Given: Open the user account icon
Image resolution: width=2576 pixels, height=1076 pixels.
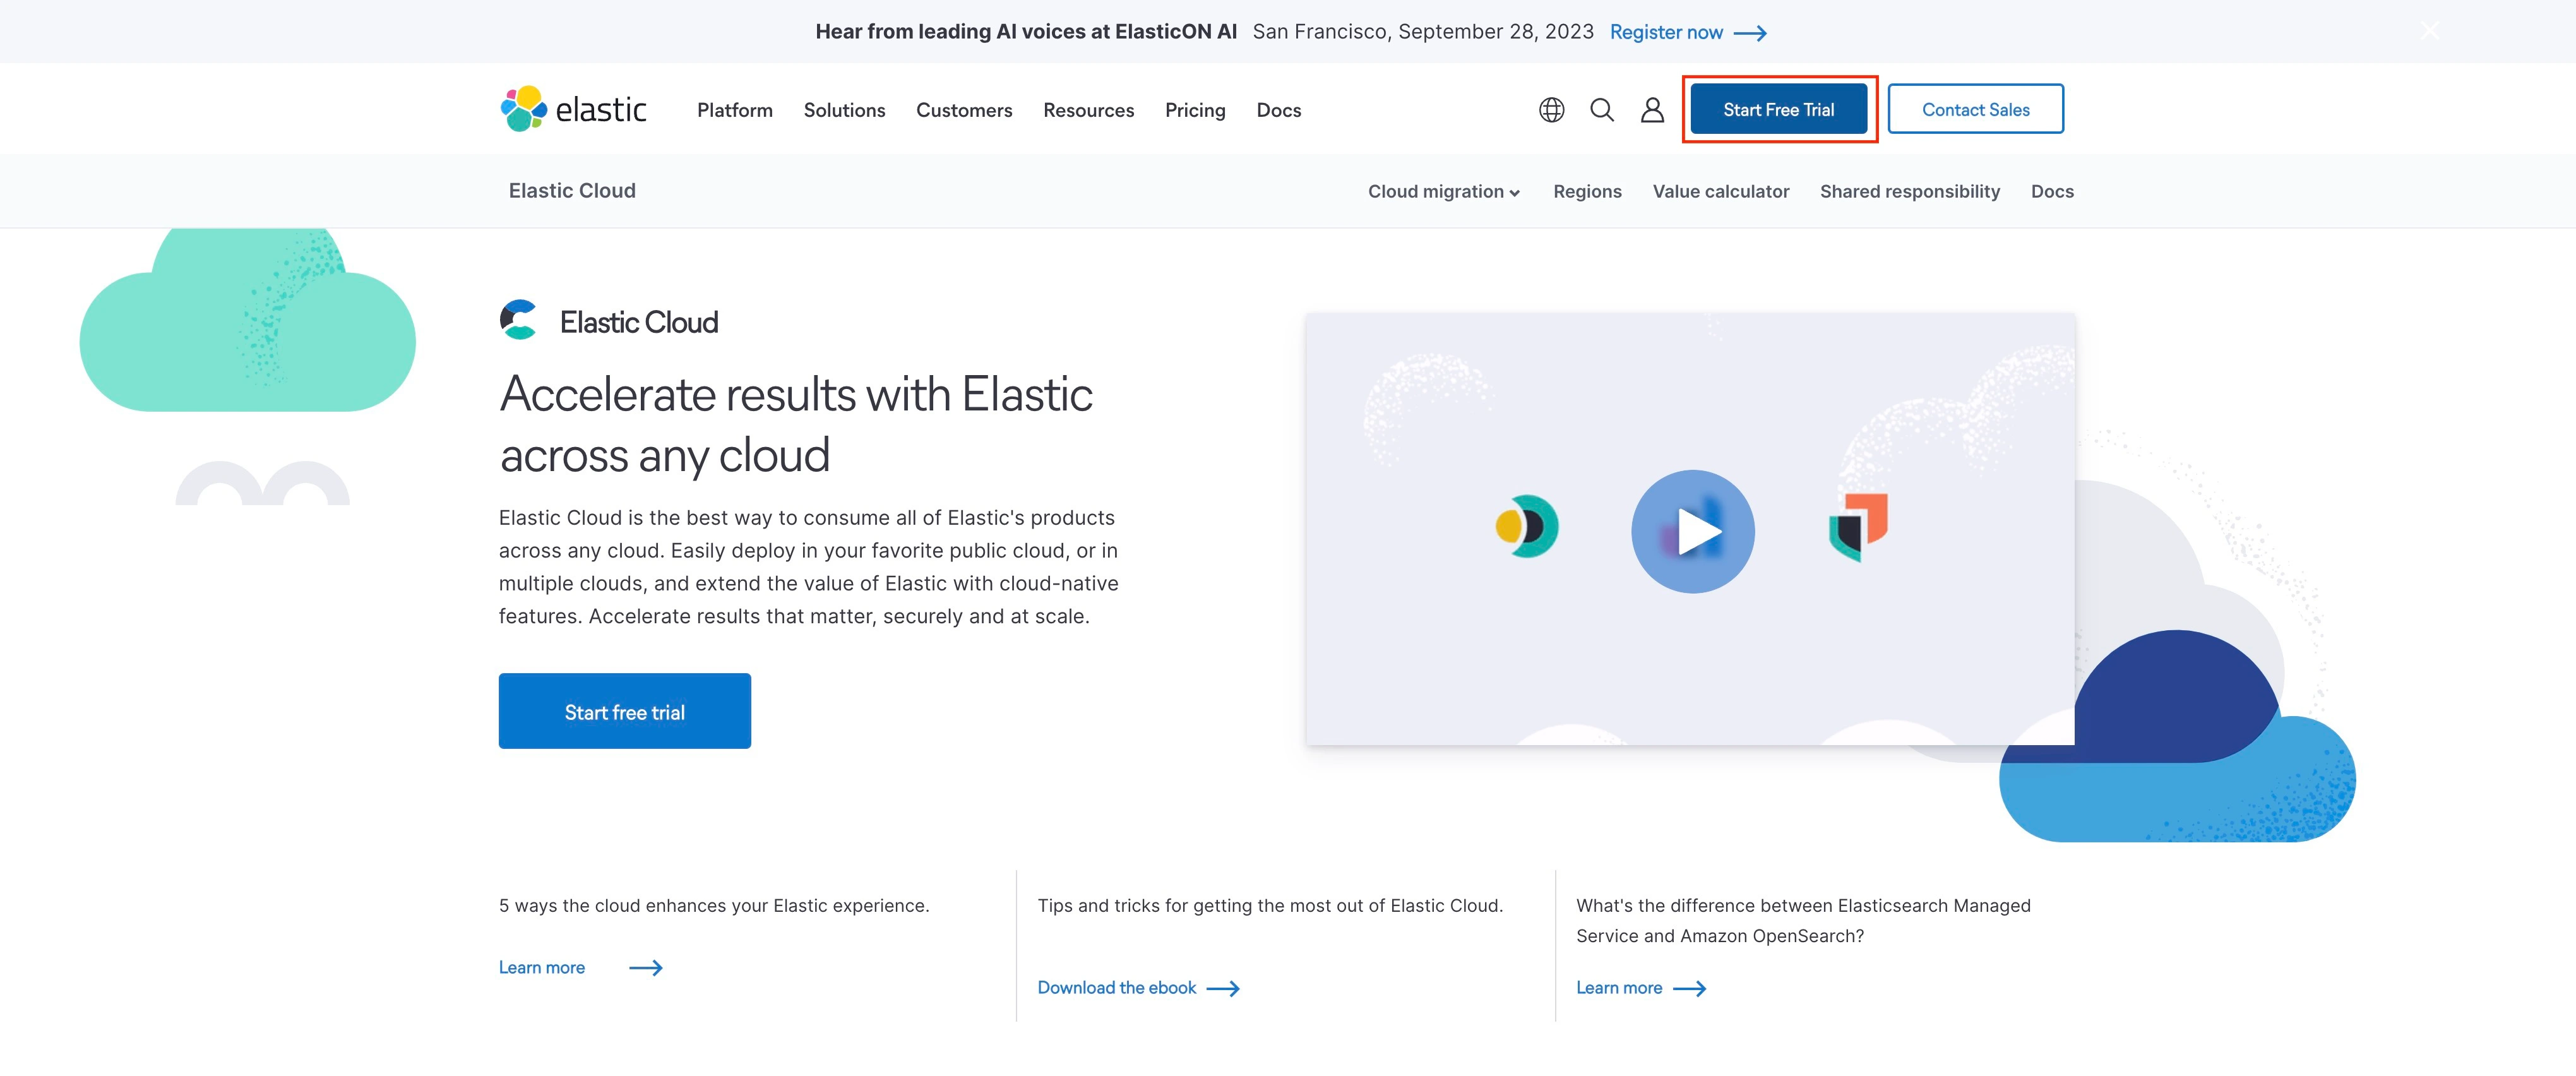Looking at the screenshot, I should coord(1652,110).
